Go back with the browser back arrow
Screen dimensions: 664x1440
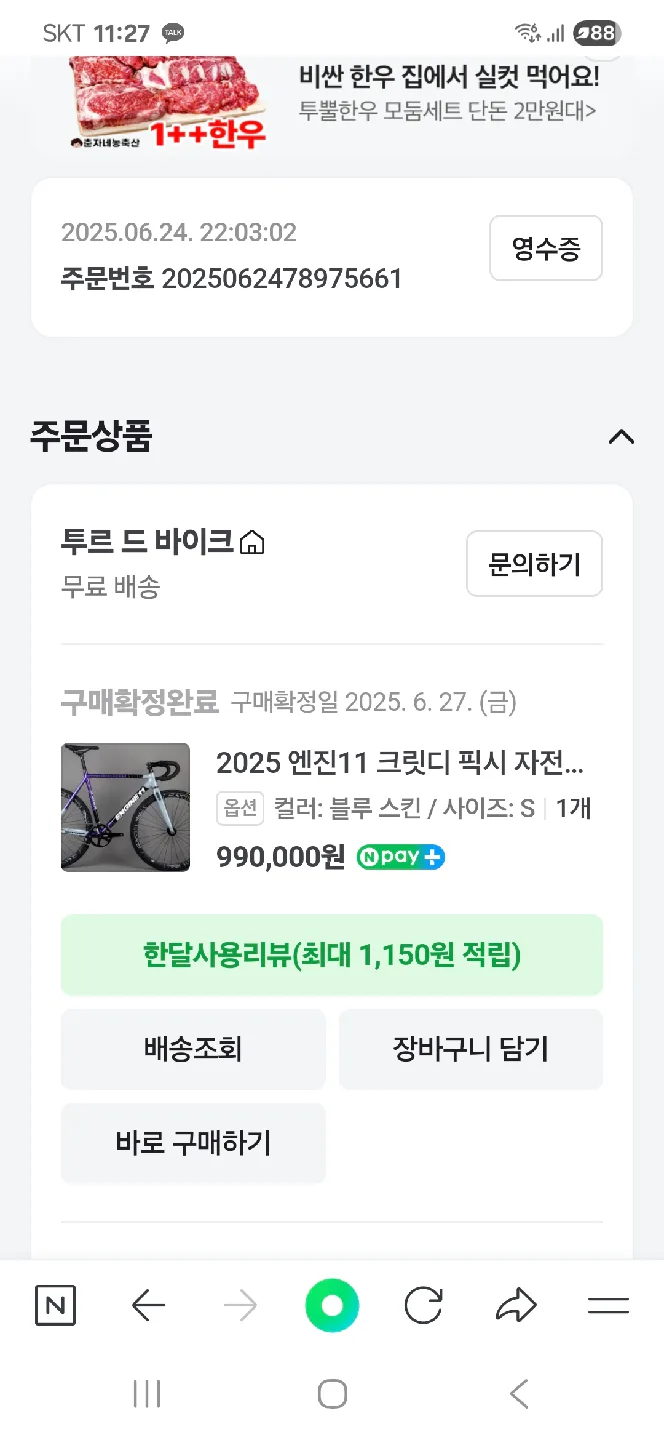tap(148, 1305)
